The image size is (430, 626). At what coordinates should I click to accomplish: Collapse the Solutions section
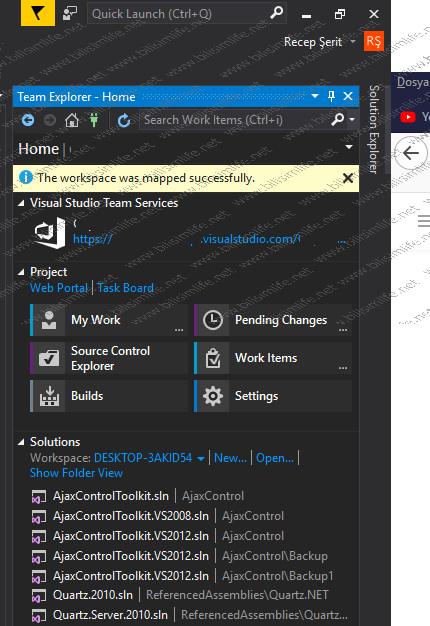[21, 442]
